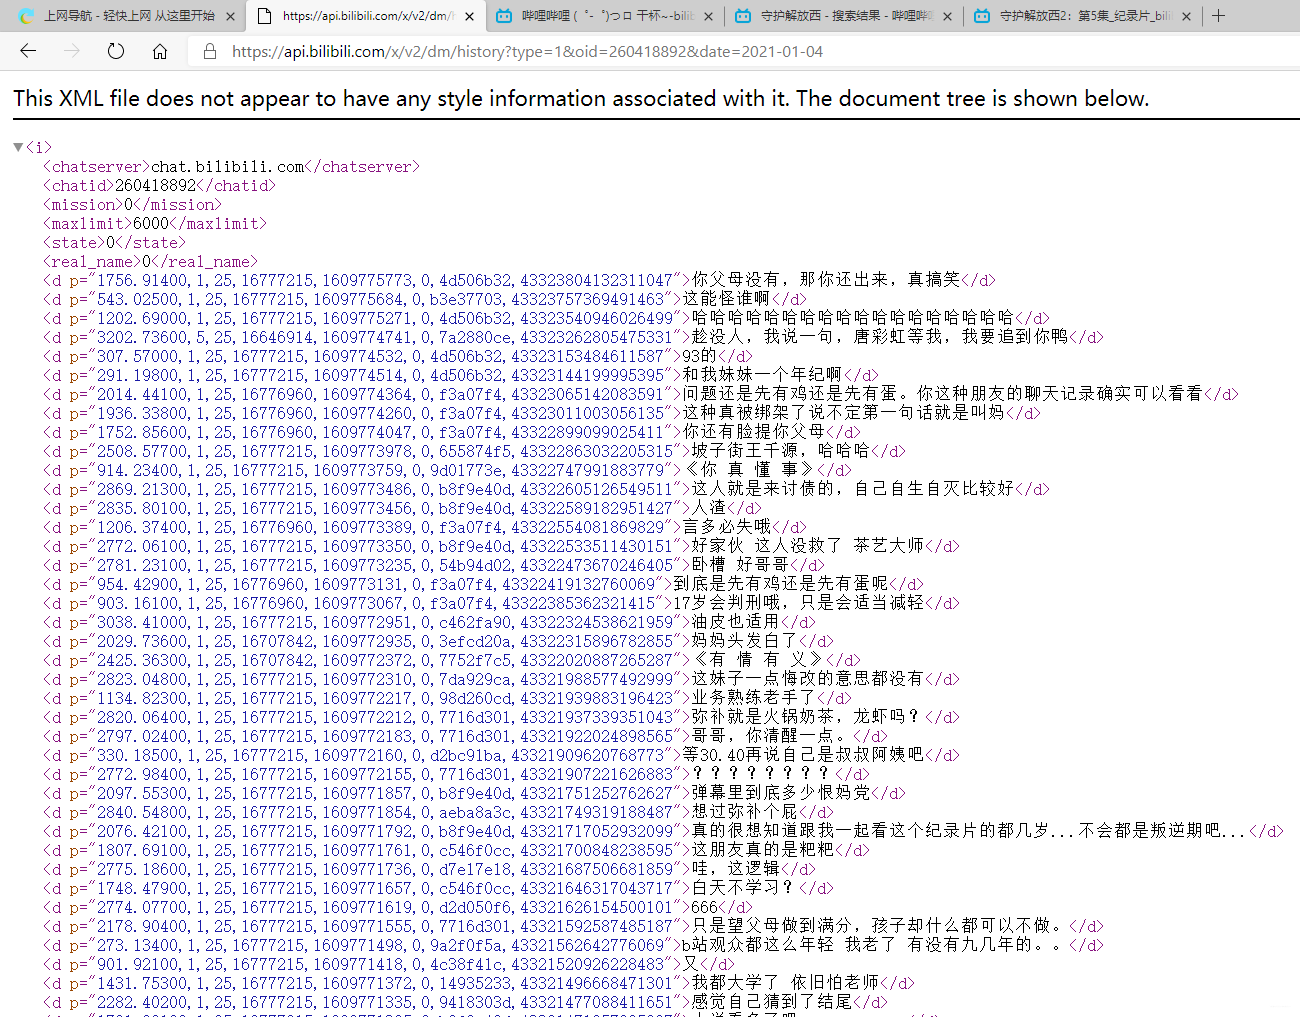1300x1017 pixels.
Task: Click comment 业务熟练老手了
Action: point(447,699)
